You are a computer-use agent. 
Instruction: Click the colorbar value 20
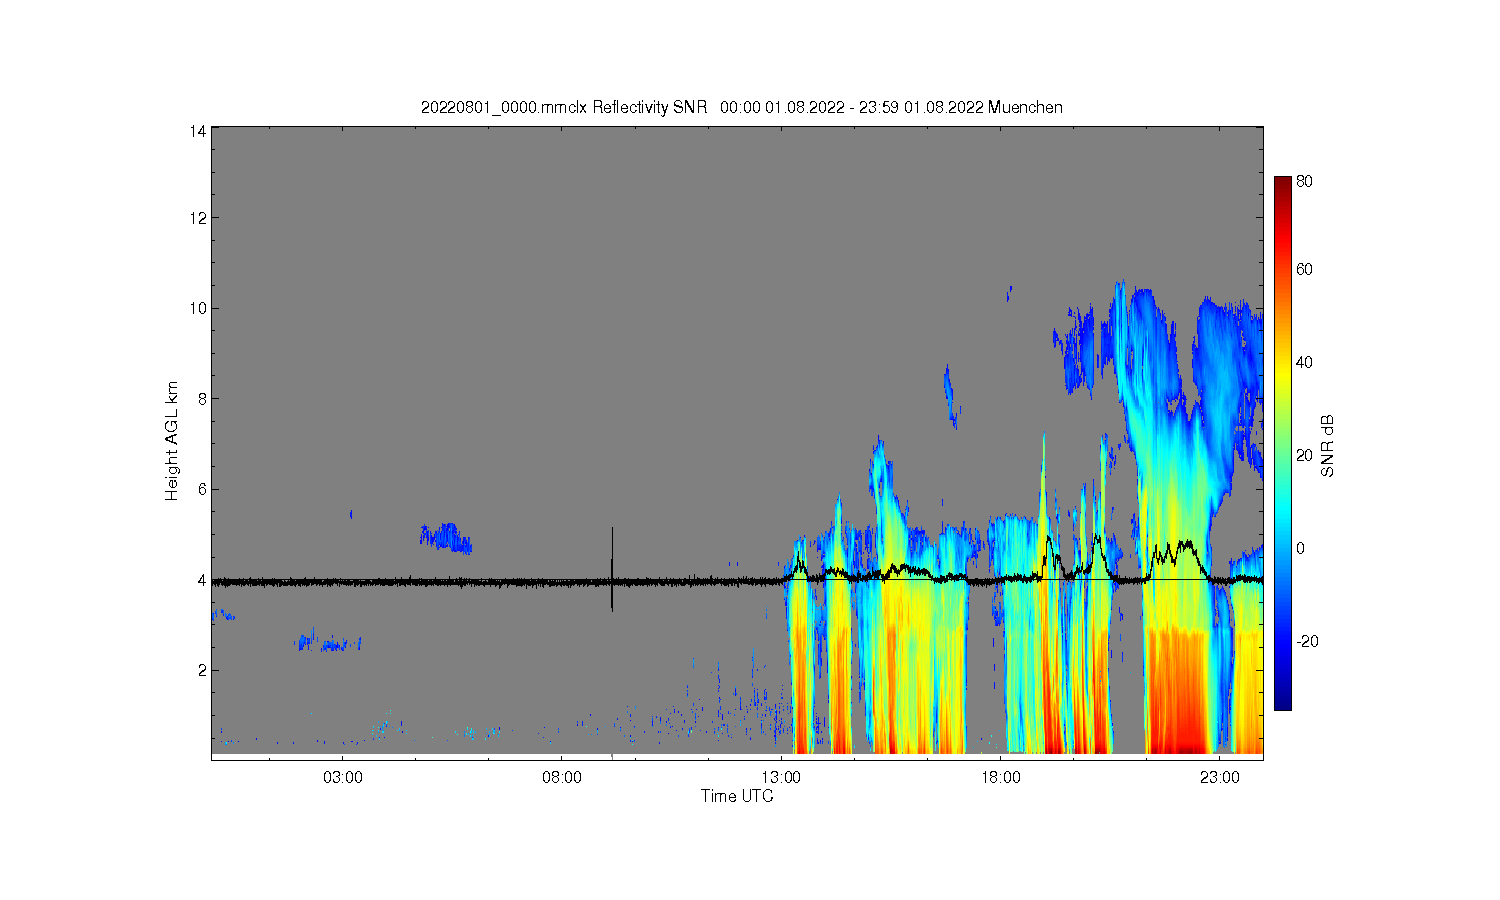[1304, 455]
